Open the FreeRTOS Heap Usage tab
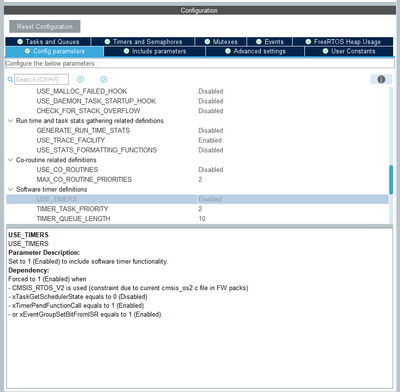Screen dimensions: 400x392 click(x=343, y=42)
